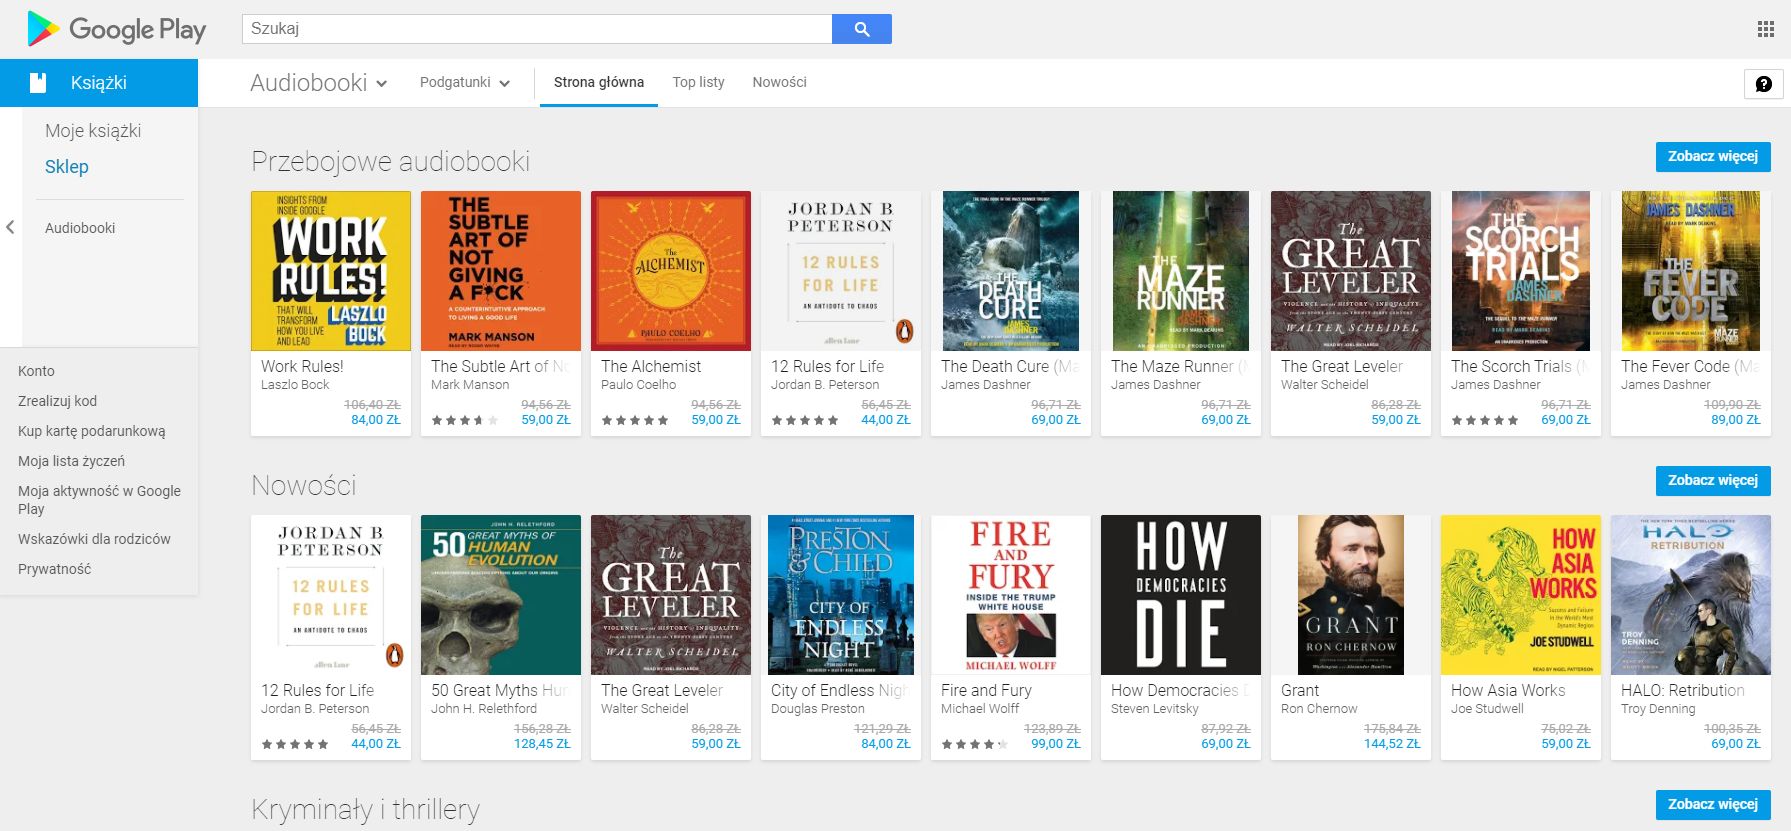This screenshot has height=831, width=1791.
Task: Click Zobacz więcej for Nowości section
Action: pos(1712,481)
